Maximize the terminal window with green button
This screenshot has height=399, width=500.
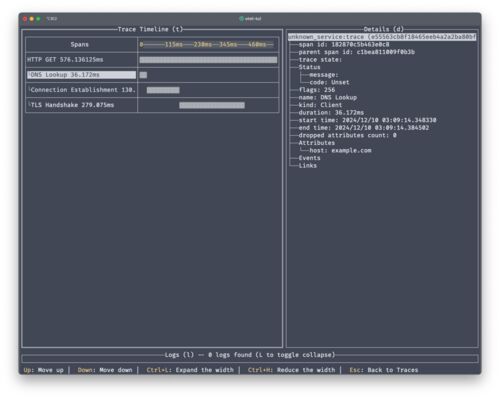click(38, 19)
